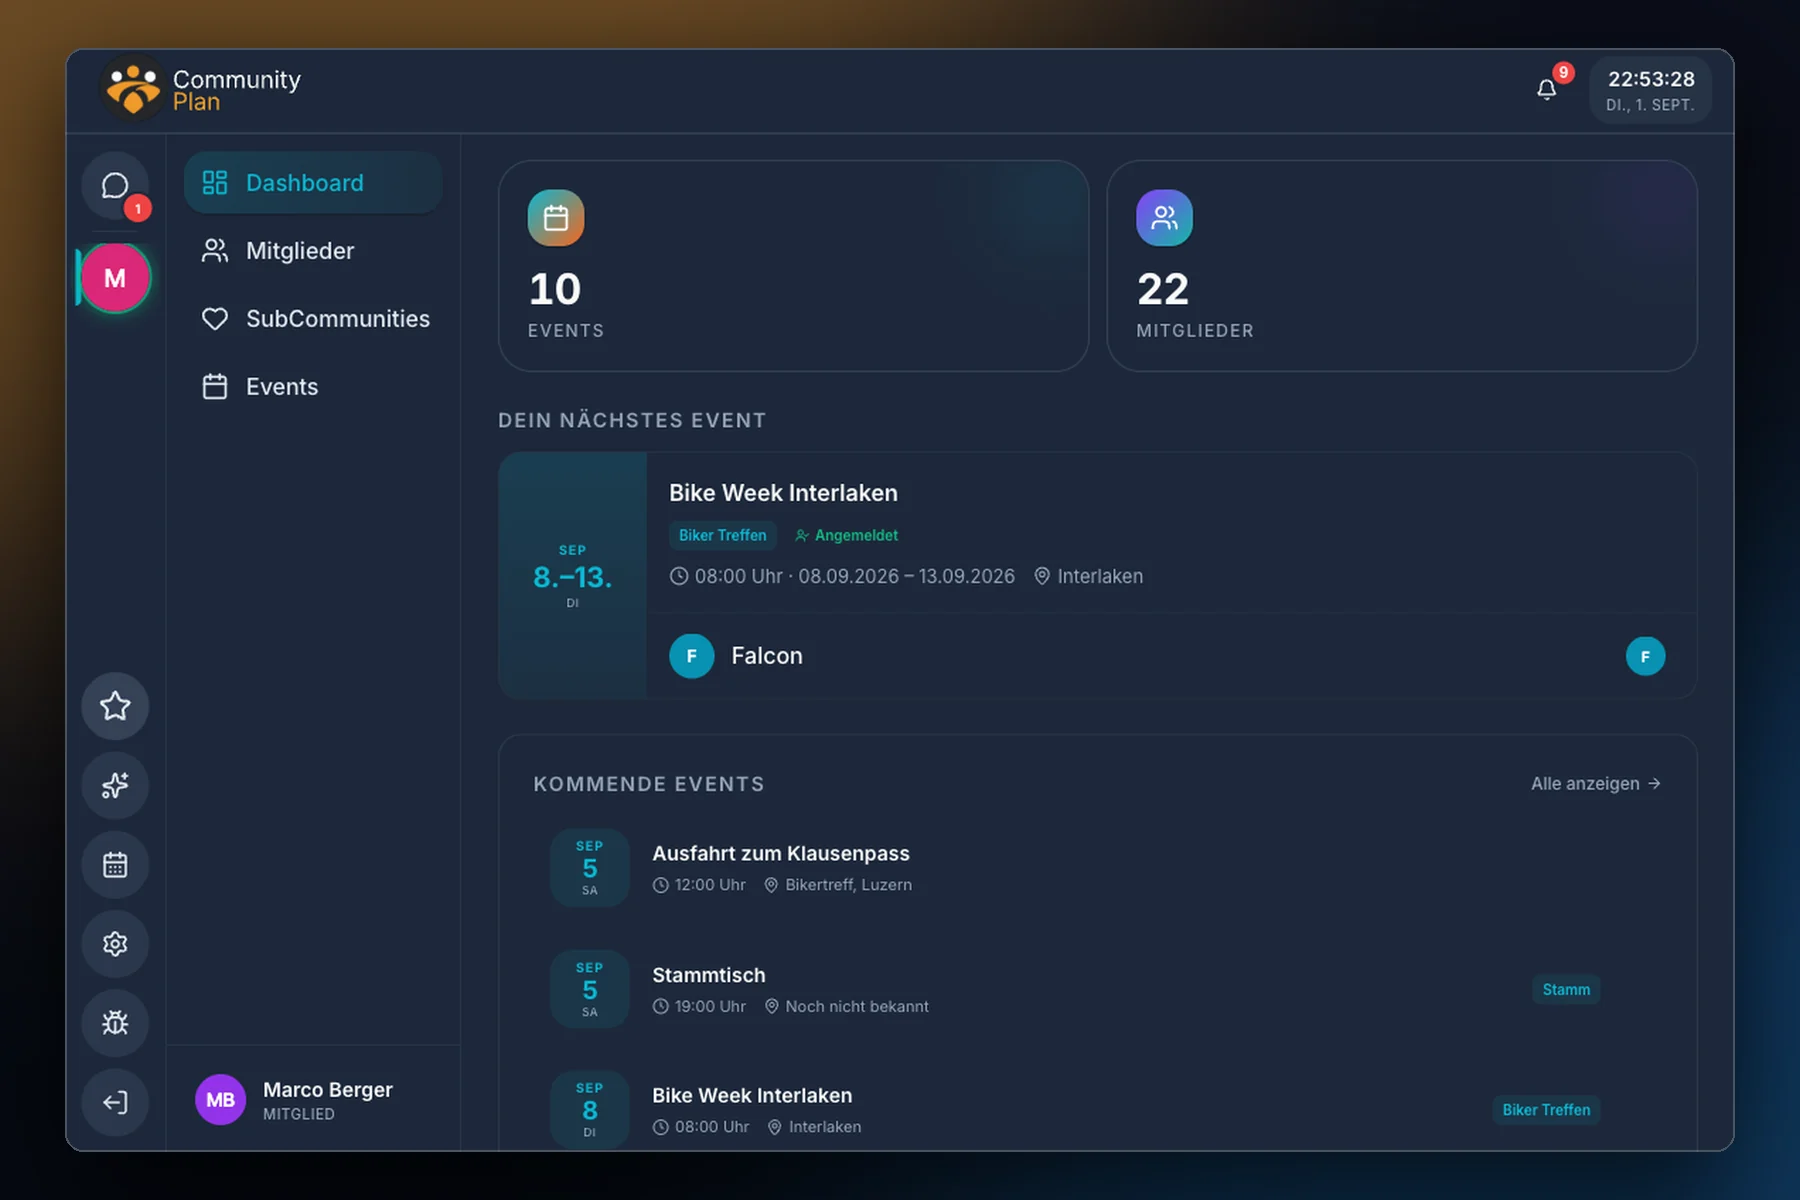Select the pink M community avatar
The width and height of the screenshot is (1800, 1200).
tap(115, 278)
